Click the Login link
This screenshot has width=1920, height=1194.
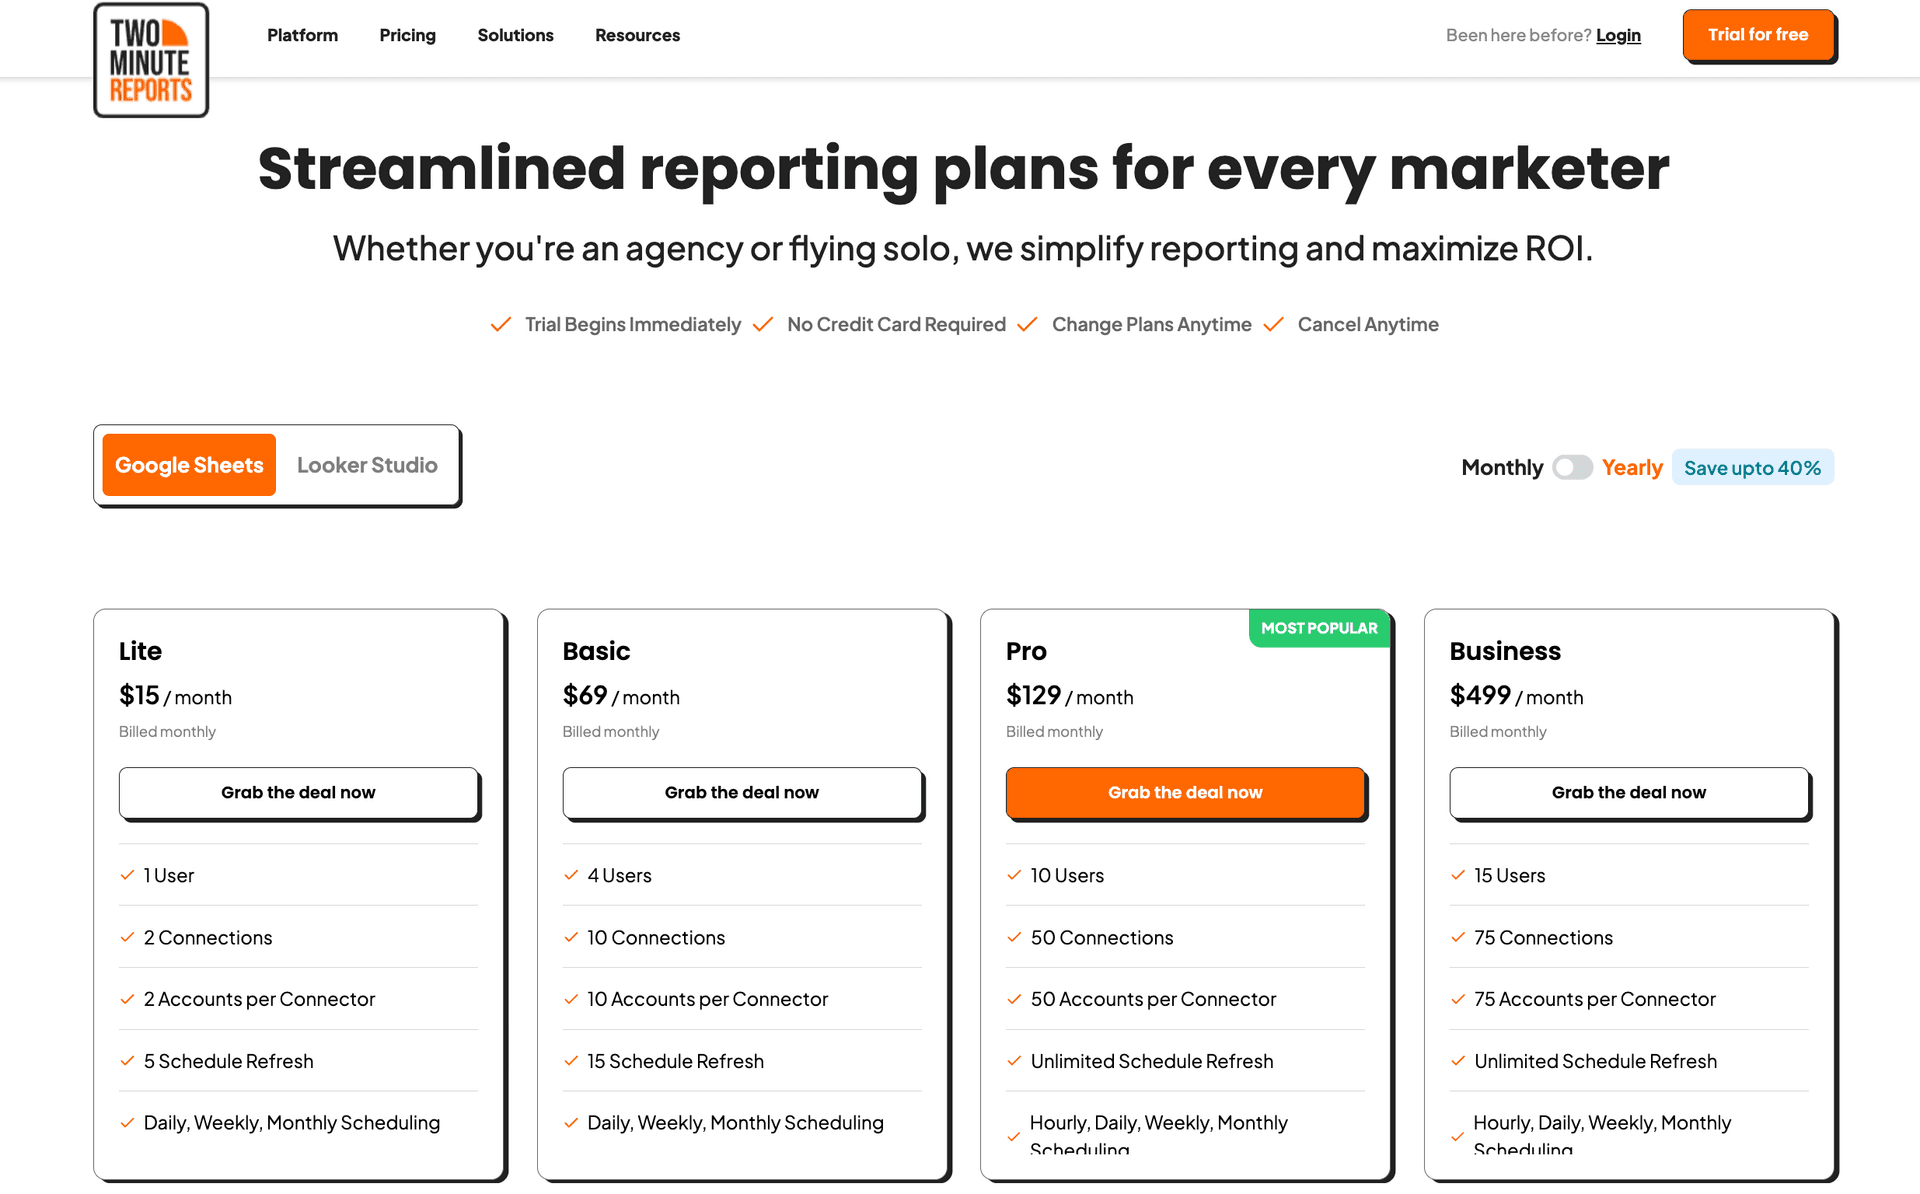tap(1618, 35)
